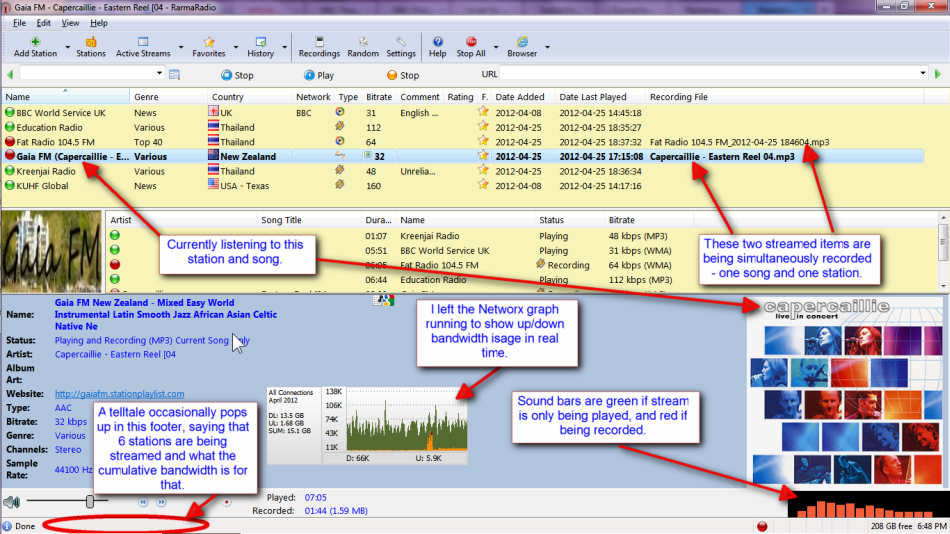Viewport: 950px width, 534px height.
Task: Click the red recording indicator in status bar
Action: (x=762, y=526)
